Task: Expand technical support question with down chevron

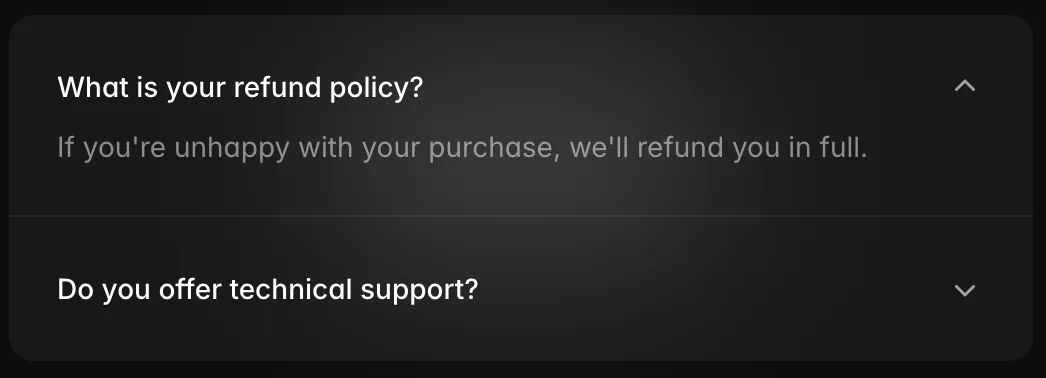Action: coord(965,291)
